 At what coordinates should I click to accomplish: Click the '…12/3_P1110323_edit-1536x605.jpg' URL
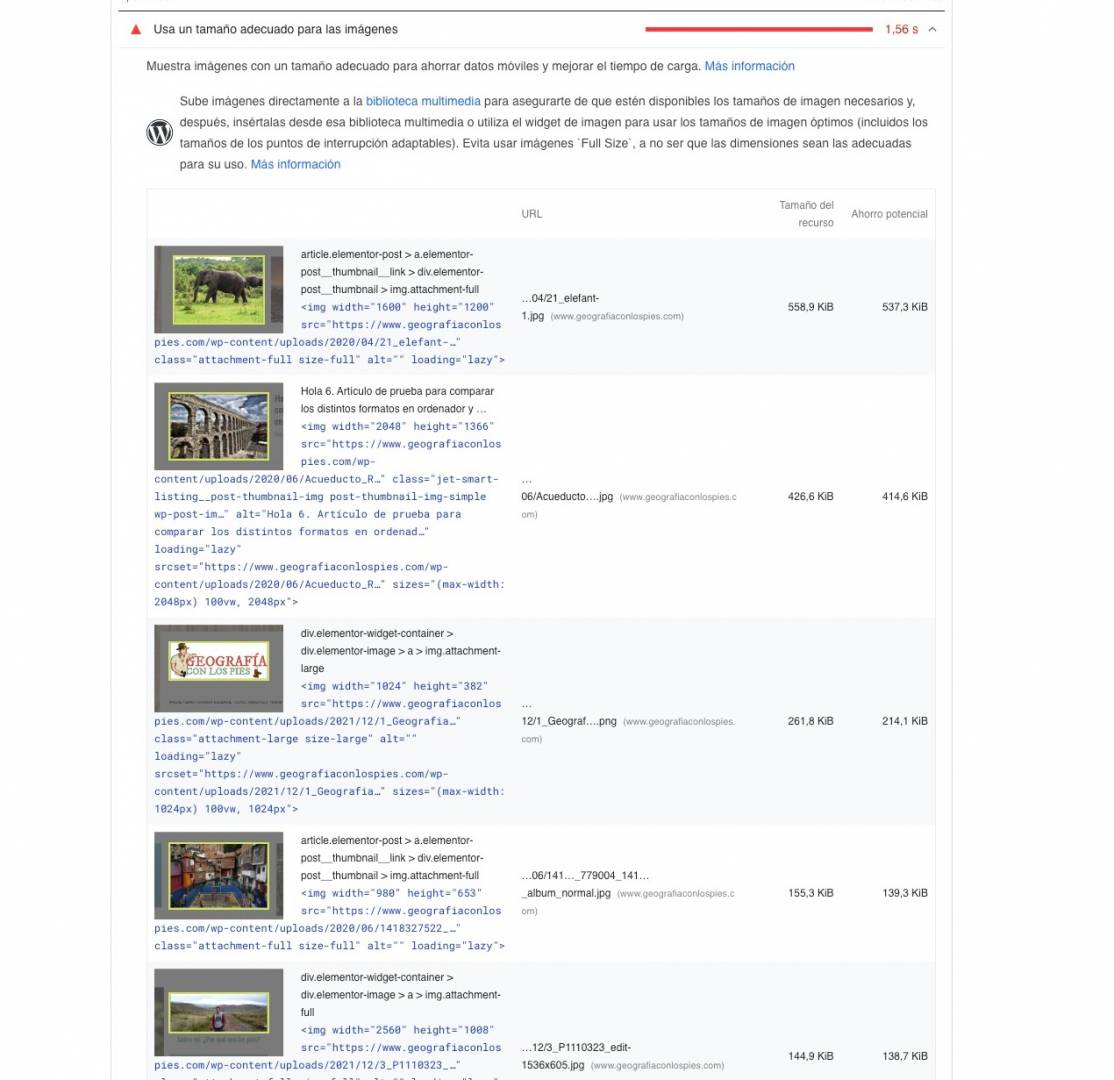[x=575, y=1057]
